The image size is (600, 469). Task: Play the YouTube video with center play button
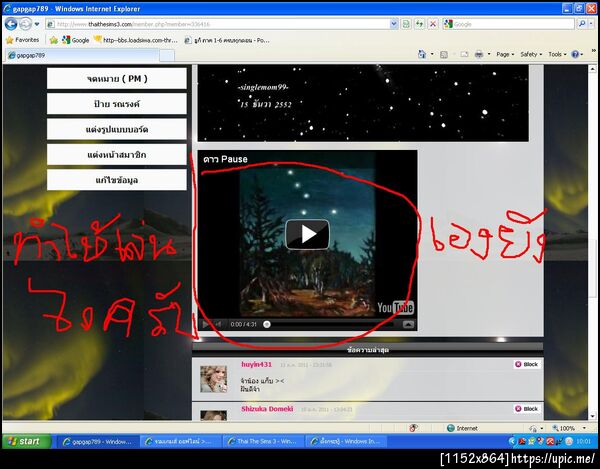point(307,234)
